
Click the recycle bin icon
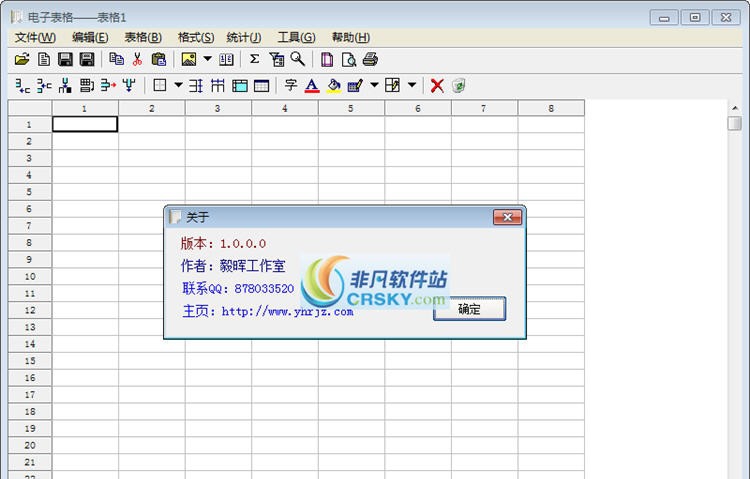[458, 86]
